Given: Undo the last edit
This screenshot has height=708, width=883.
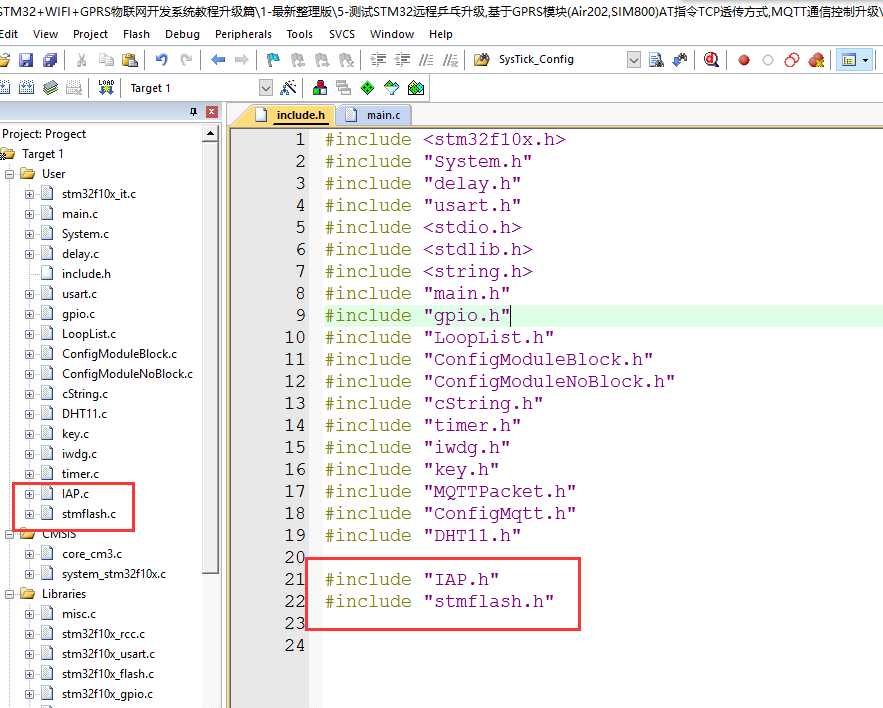Looking at the screenshot, I should coord(162,60).
